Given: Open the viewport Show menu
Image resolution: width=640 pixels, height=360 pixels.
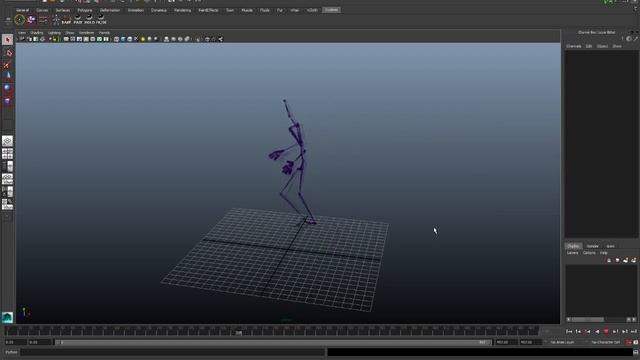Looking at the screenshot, I should pyautogui.click(x=70, y=33).
